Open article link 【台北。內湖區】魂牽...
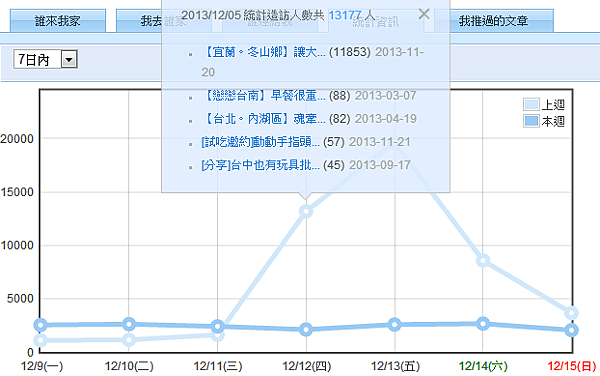 [264, 119]
